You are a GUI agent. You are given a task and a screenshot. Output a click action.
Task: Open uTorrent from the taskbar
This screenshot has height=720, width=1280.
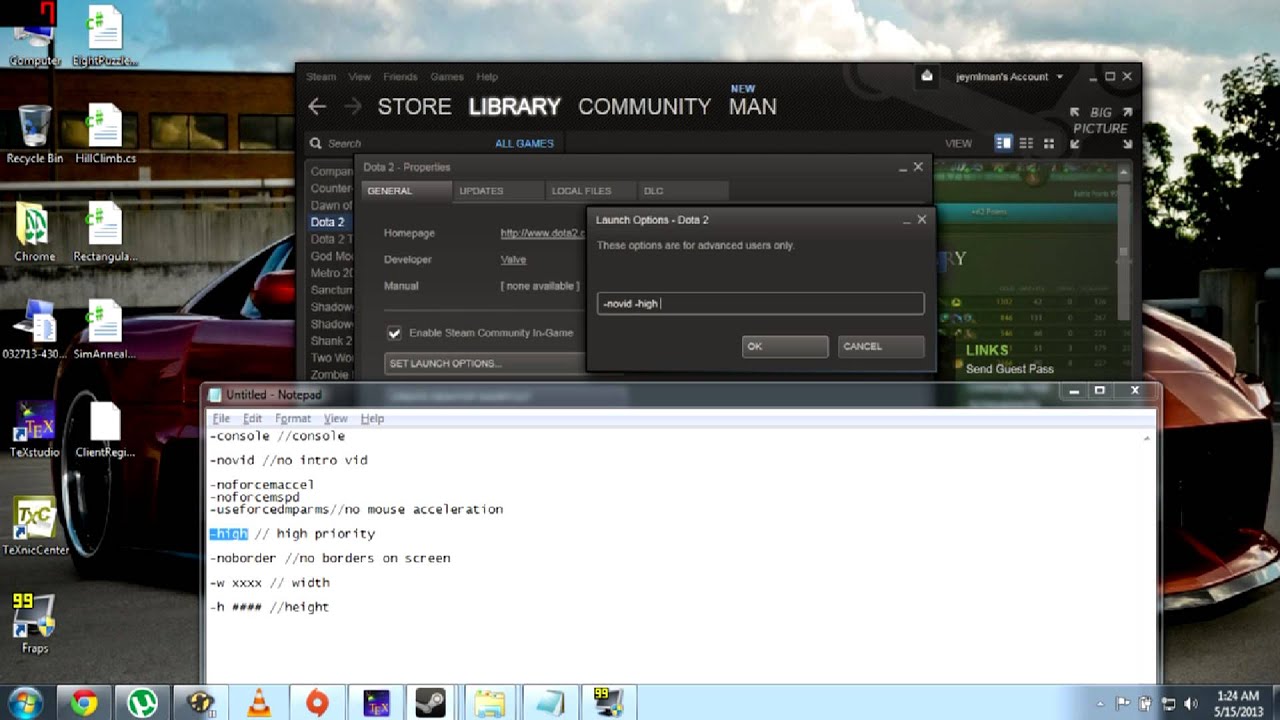pos(142,703)
